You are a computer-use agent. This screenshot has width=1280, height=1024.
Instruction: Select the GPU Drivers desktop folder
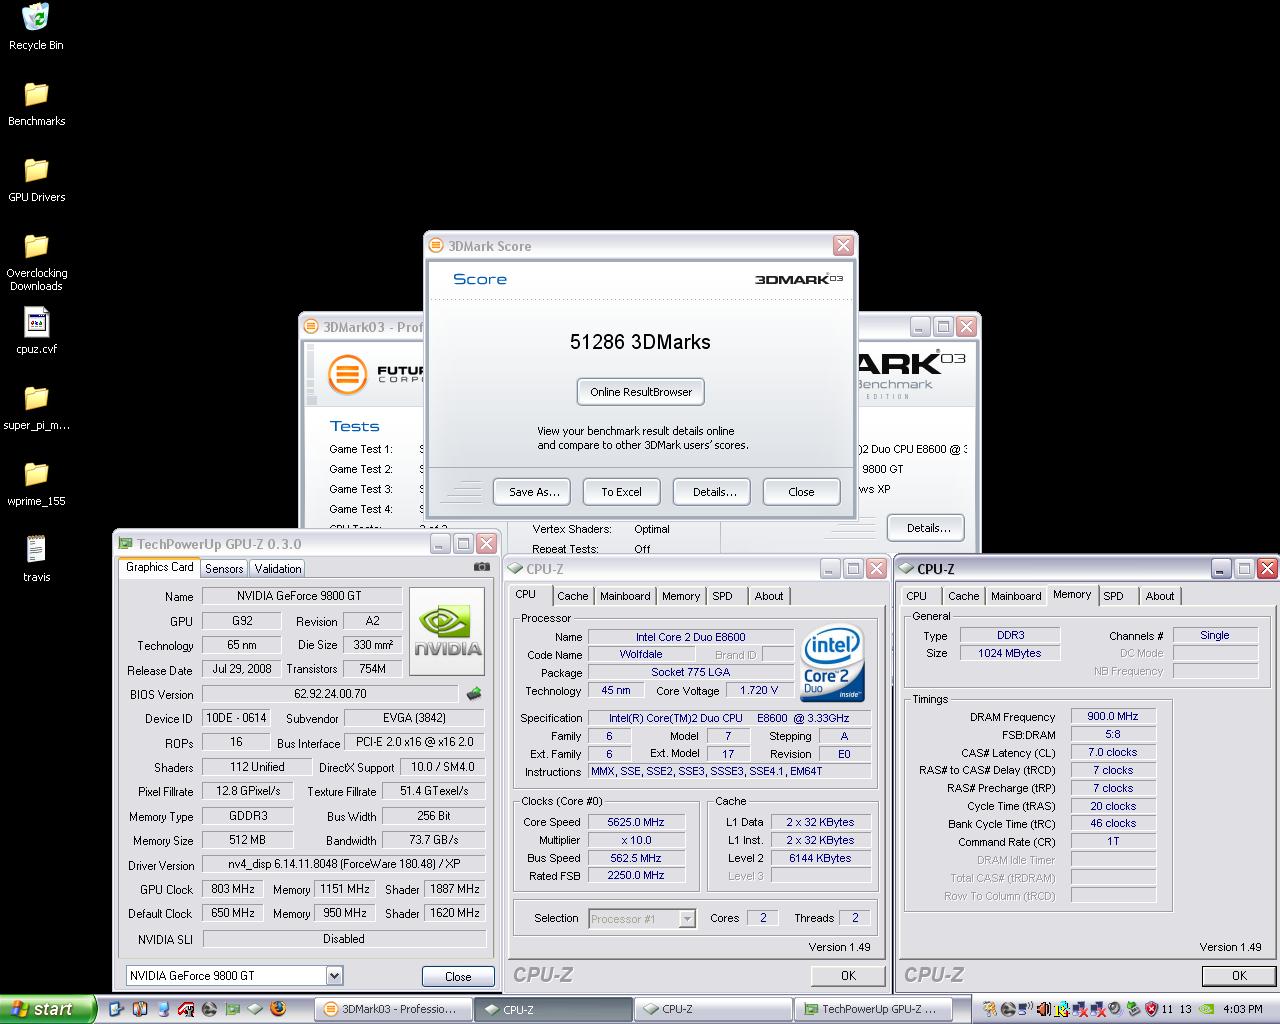(x=36, y=170)
